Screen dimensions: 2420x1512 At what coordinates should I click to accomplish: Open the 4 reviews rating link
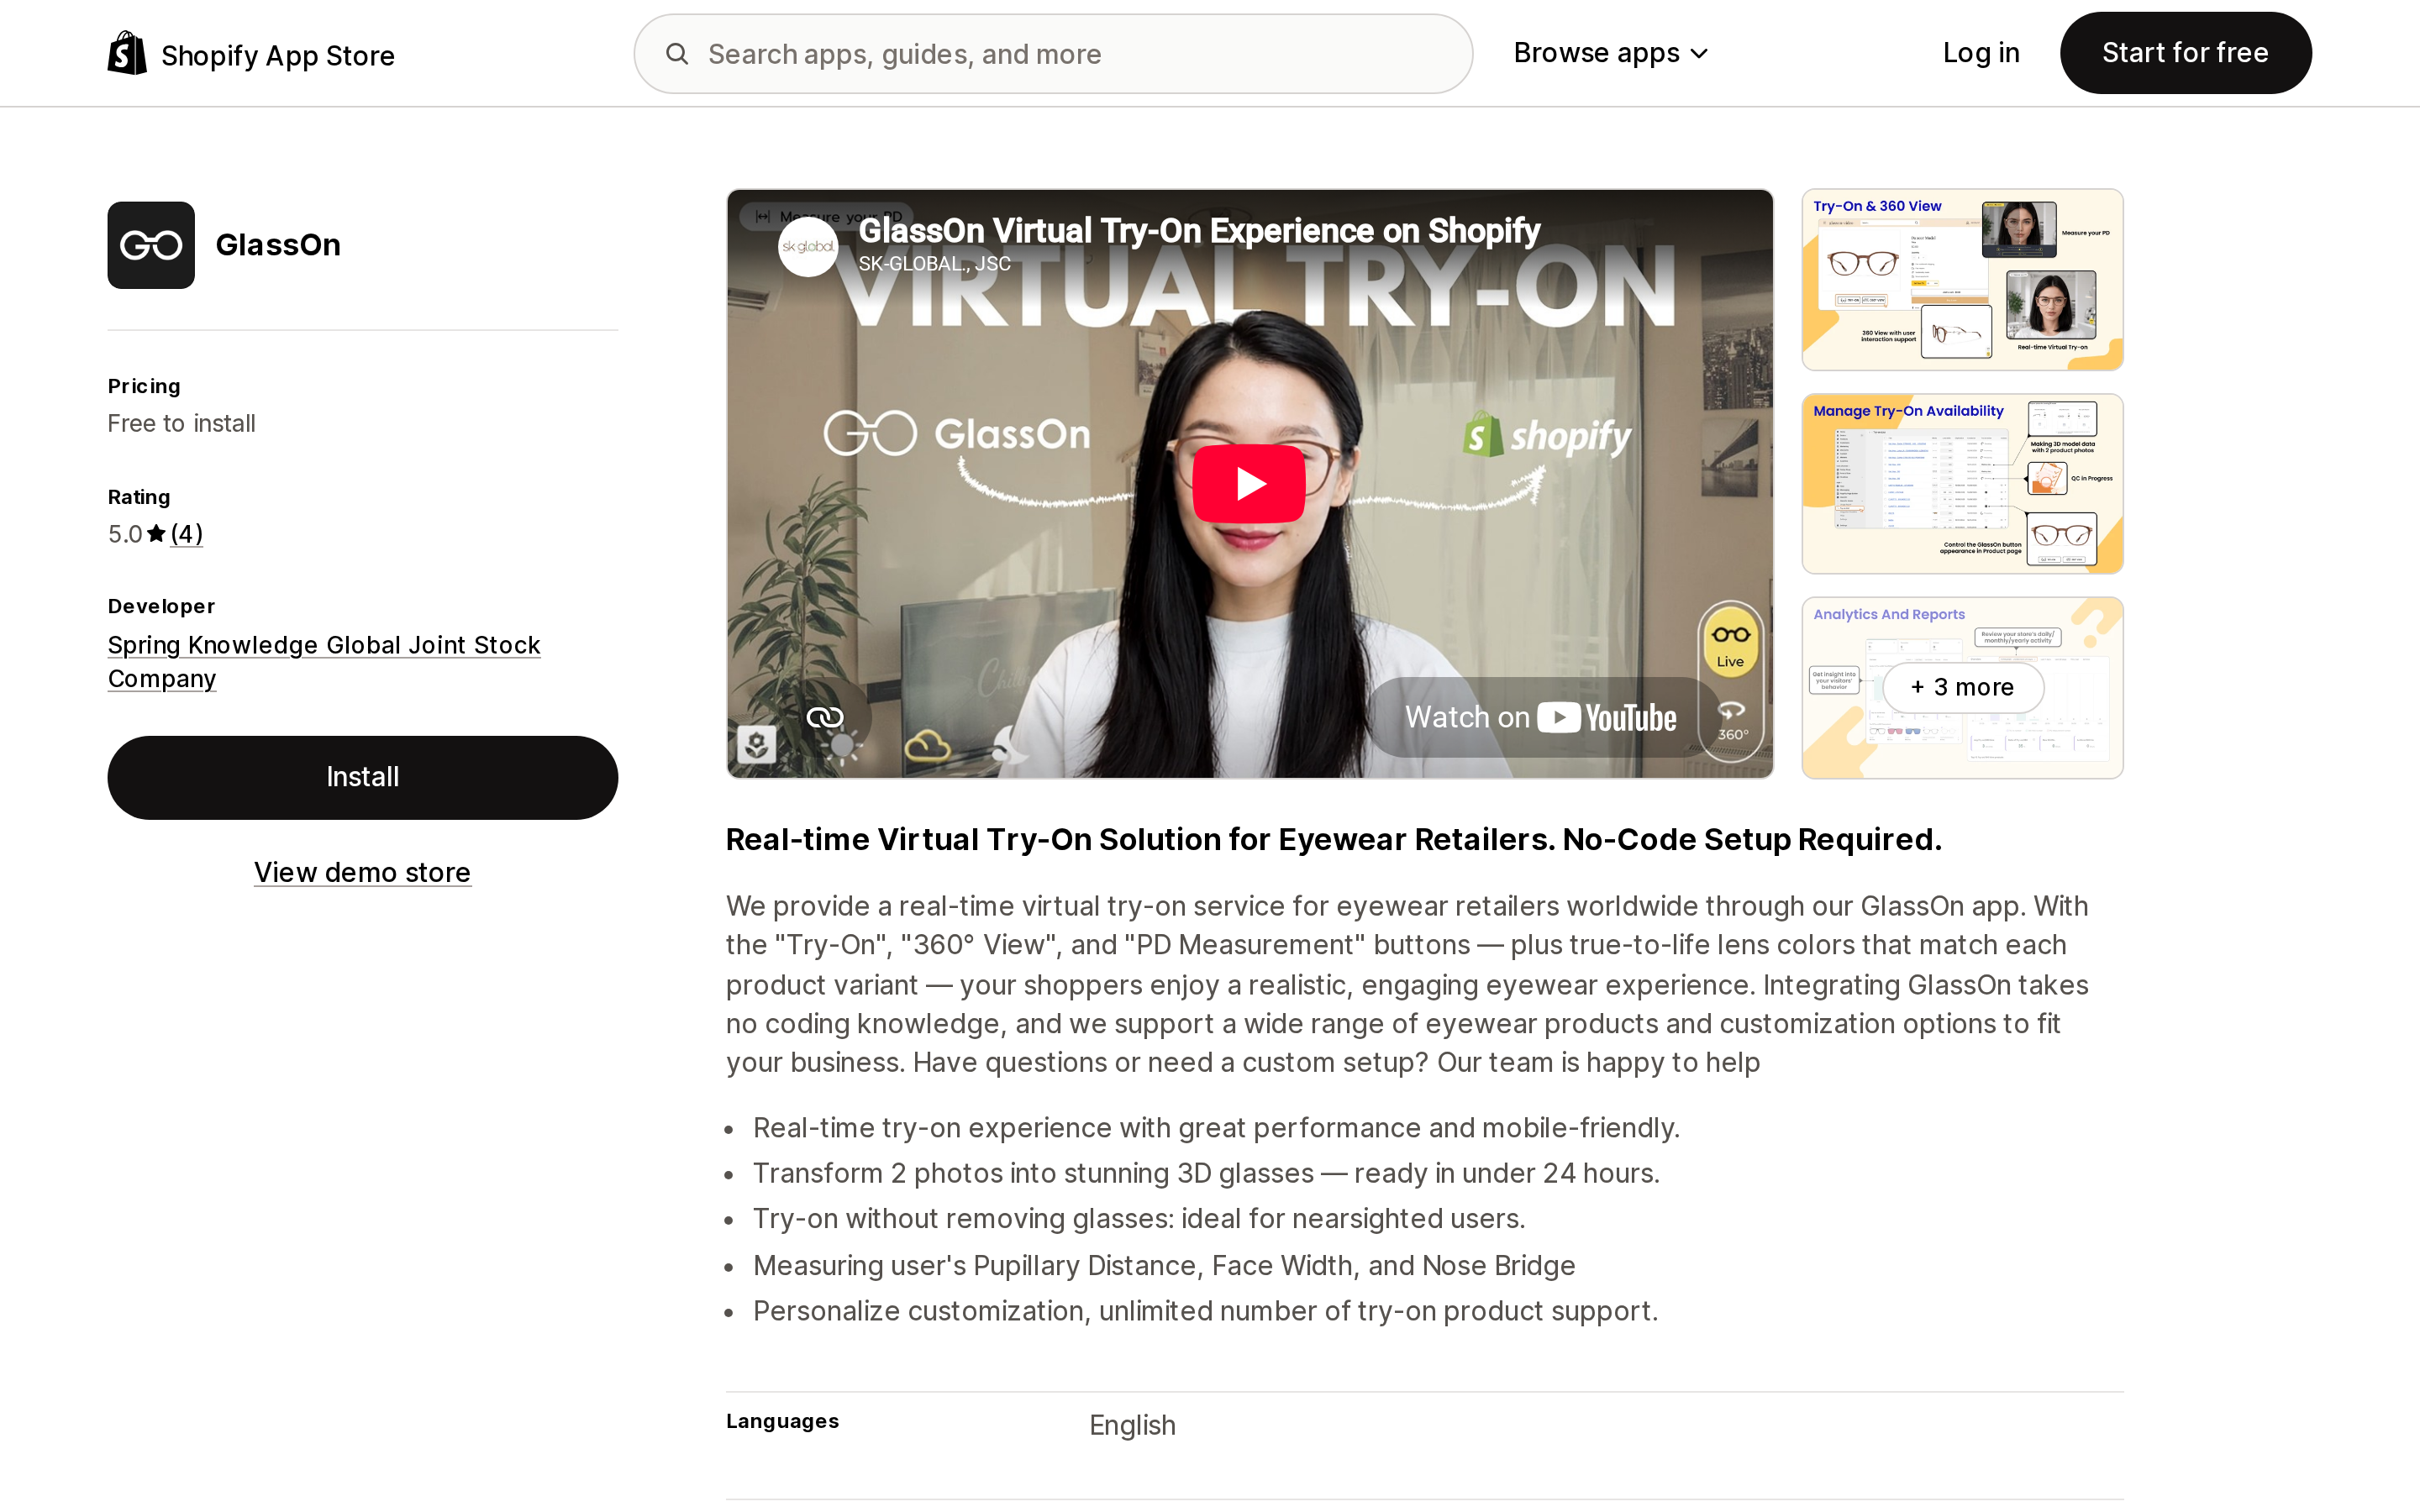tap(186, 534)
